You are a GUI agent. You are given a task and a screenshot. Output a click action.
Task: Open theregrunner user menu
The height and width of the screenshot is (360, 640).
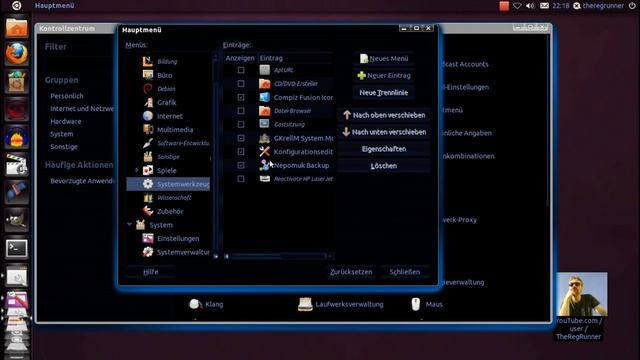tap(598, 6)
